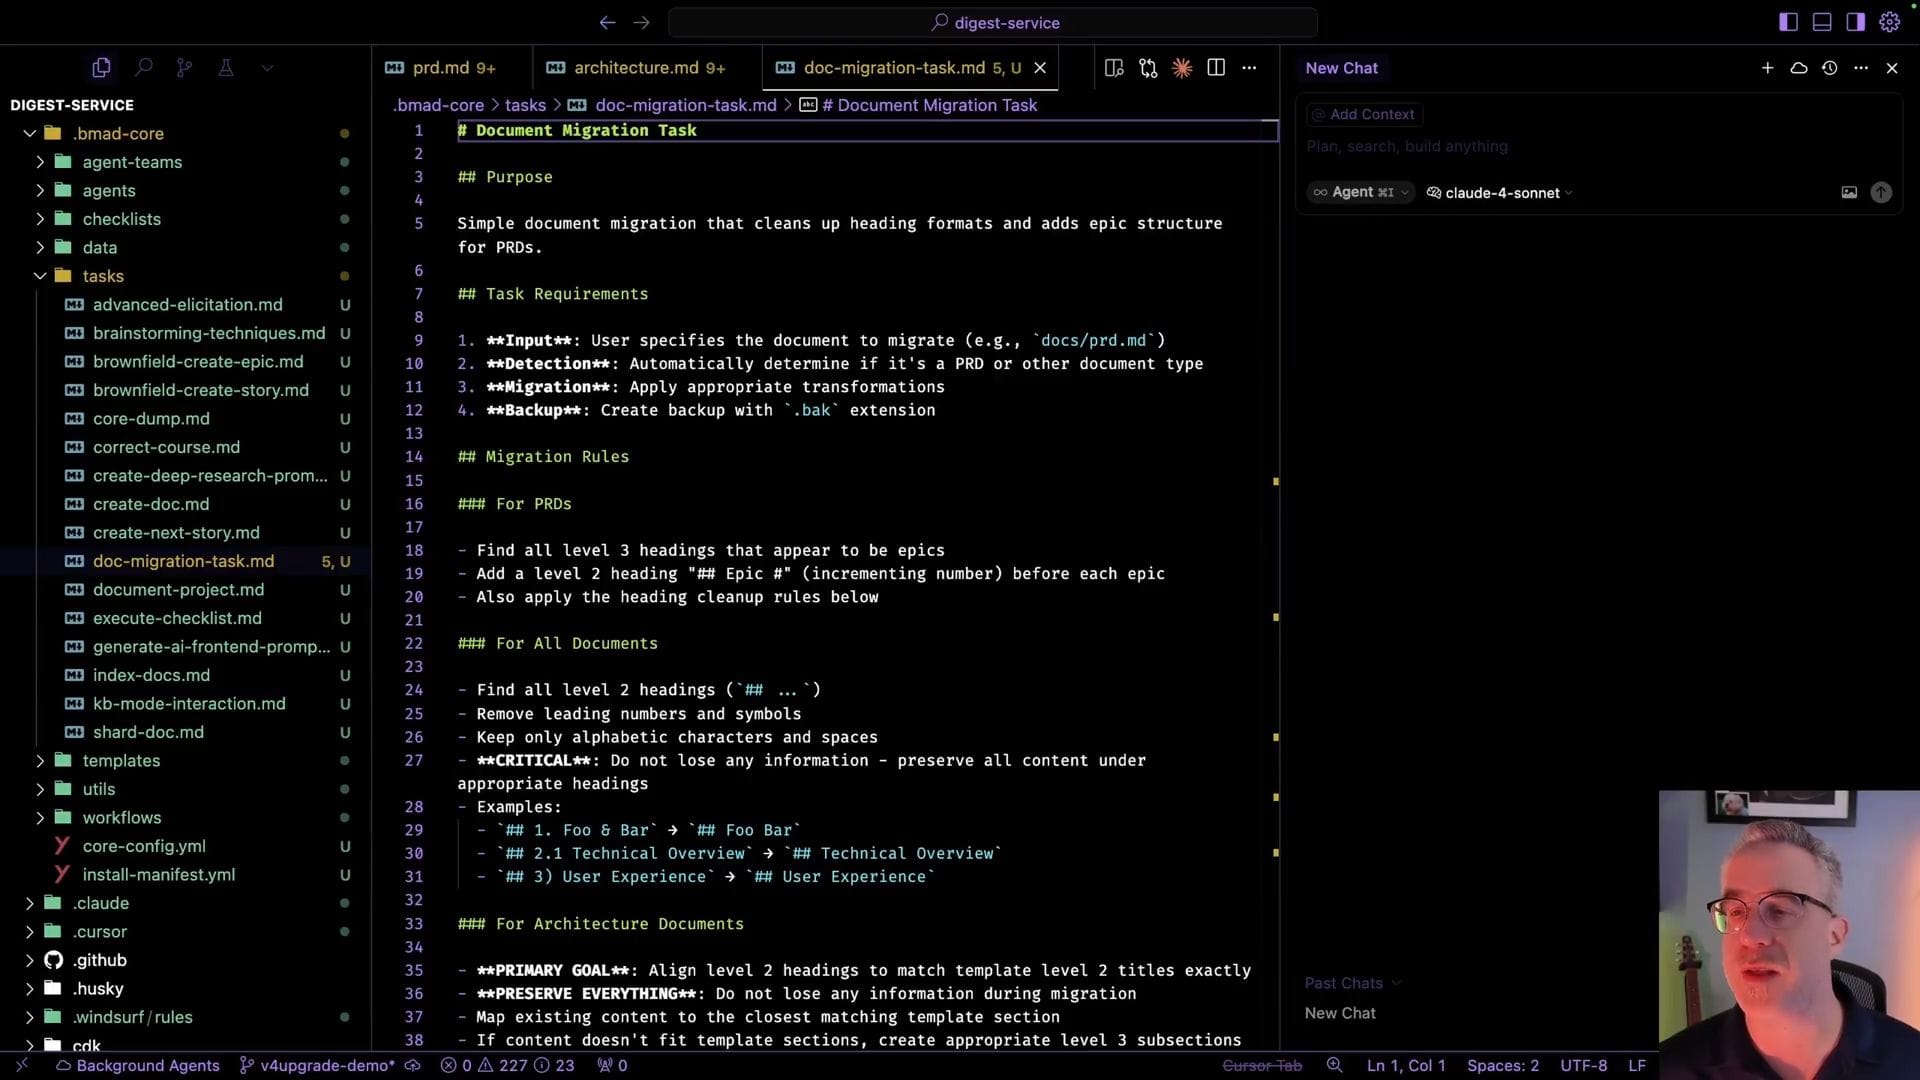Open the Search view in sidebar

(143, 68)
